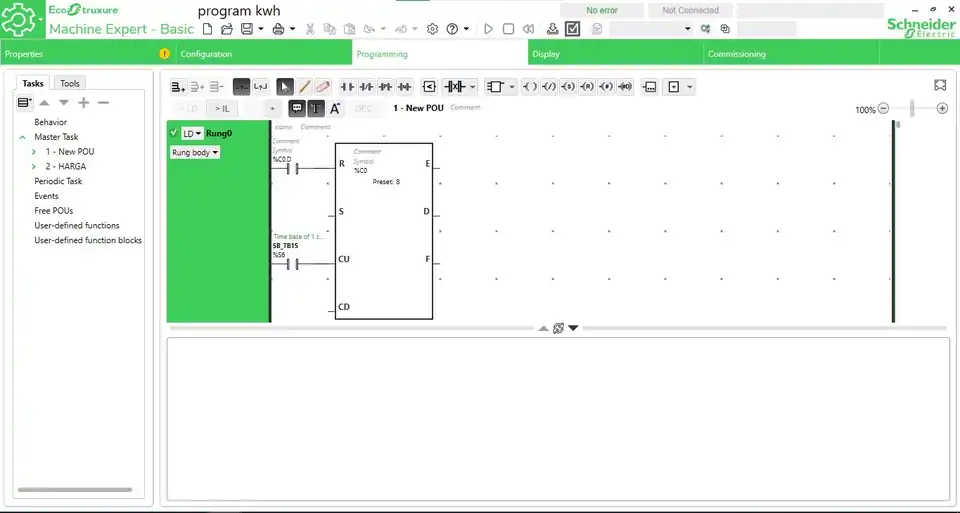Open the Properties tab
The height and width of the screenshot is (513, 960).
pos(88,54)
